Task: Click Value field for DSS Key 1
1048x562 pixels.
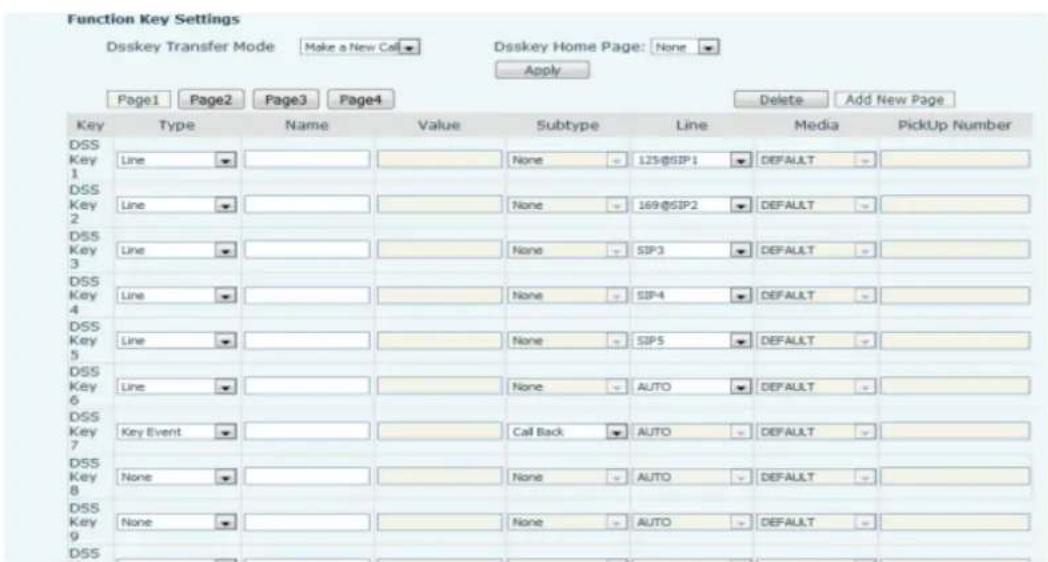Action: click(439, 159)
